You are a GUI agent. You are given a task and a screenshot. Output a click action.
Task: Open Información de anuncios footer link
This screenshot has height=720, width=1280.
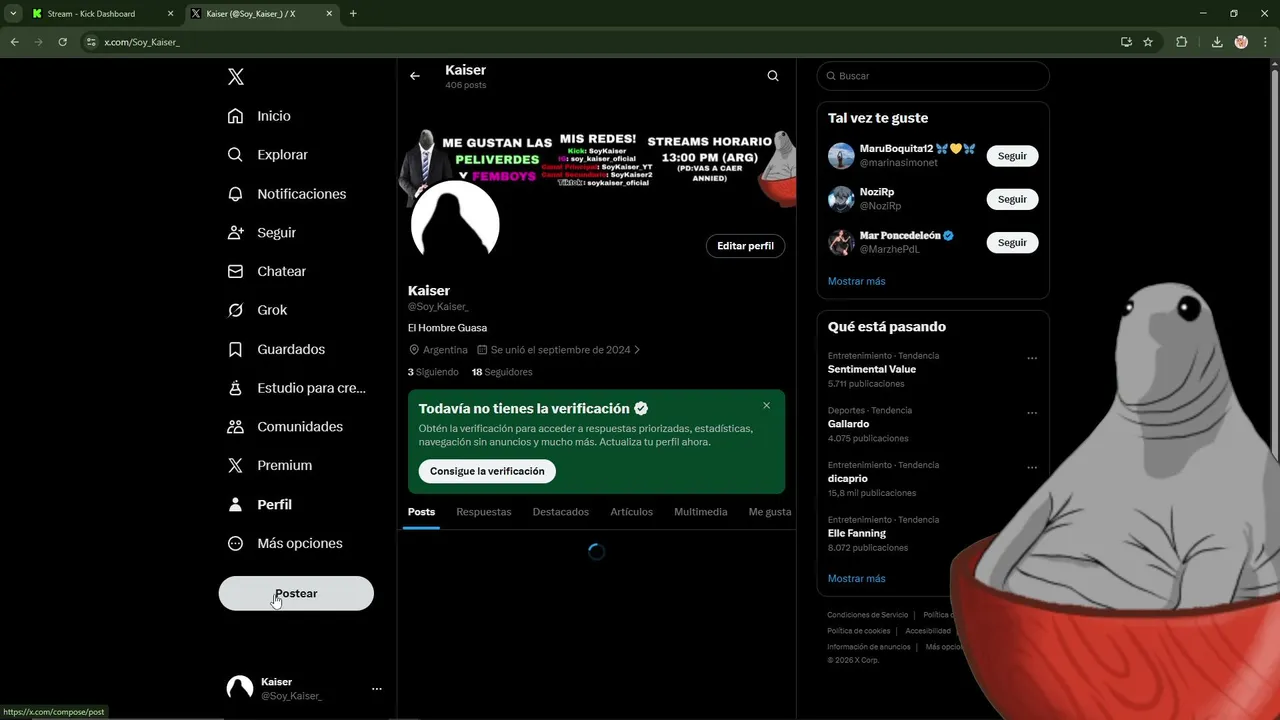click(868, 647)
